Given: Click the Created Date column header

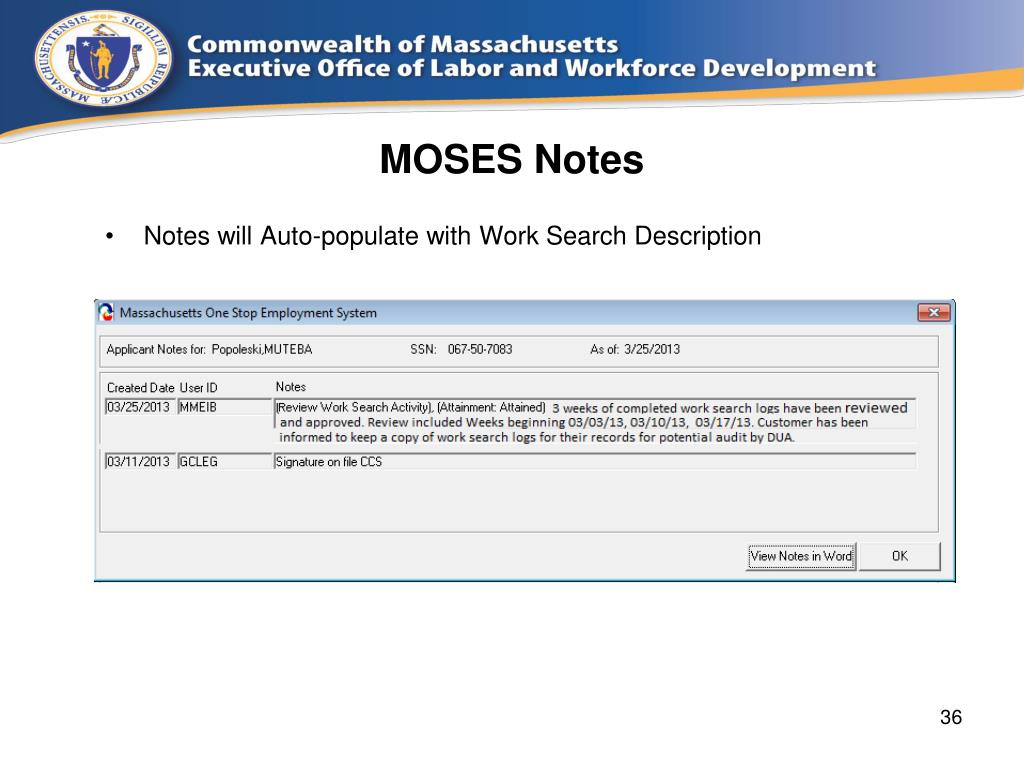Looking at the screenshot, I should coord(140,387).
